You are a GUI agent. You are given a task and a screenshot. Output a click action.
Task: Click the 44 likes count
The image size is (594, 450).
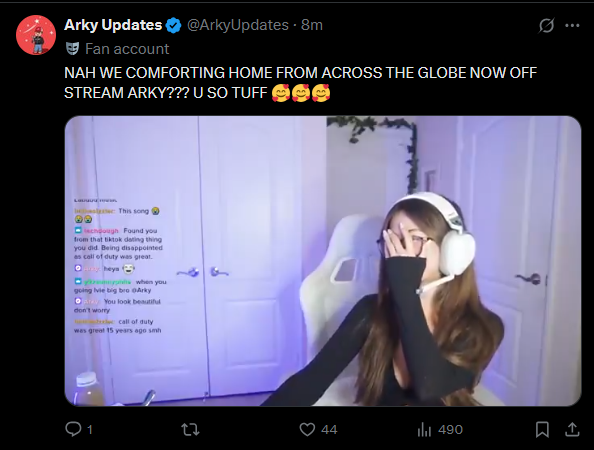tap(329, 430)
